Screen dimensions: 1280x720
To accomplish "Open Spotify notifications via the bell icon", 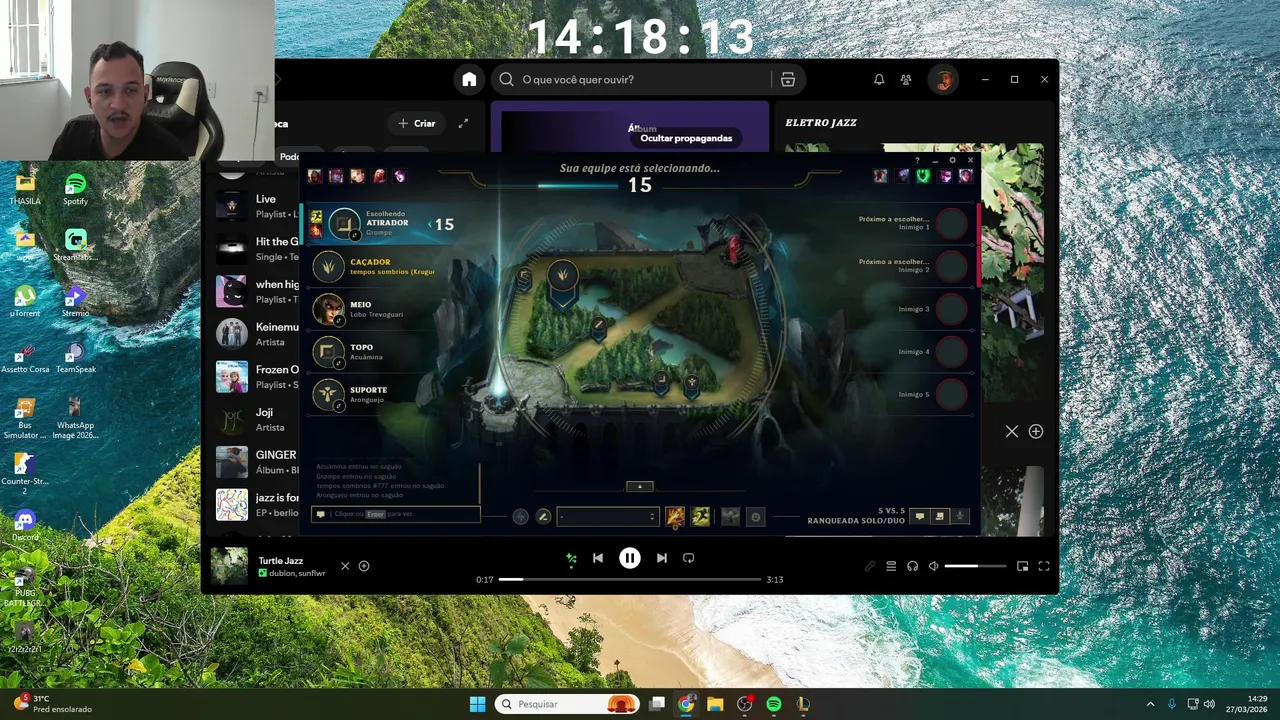I will tap(879, 80).
